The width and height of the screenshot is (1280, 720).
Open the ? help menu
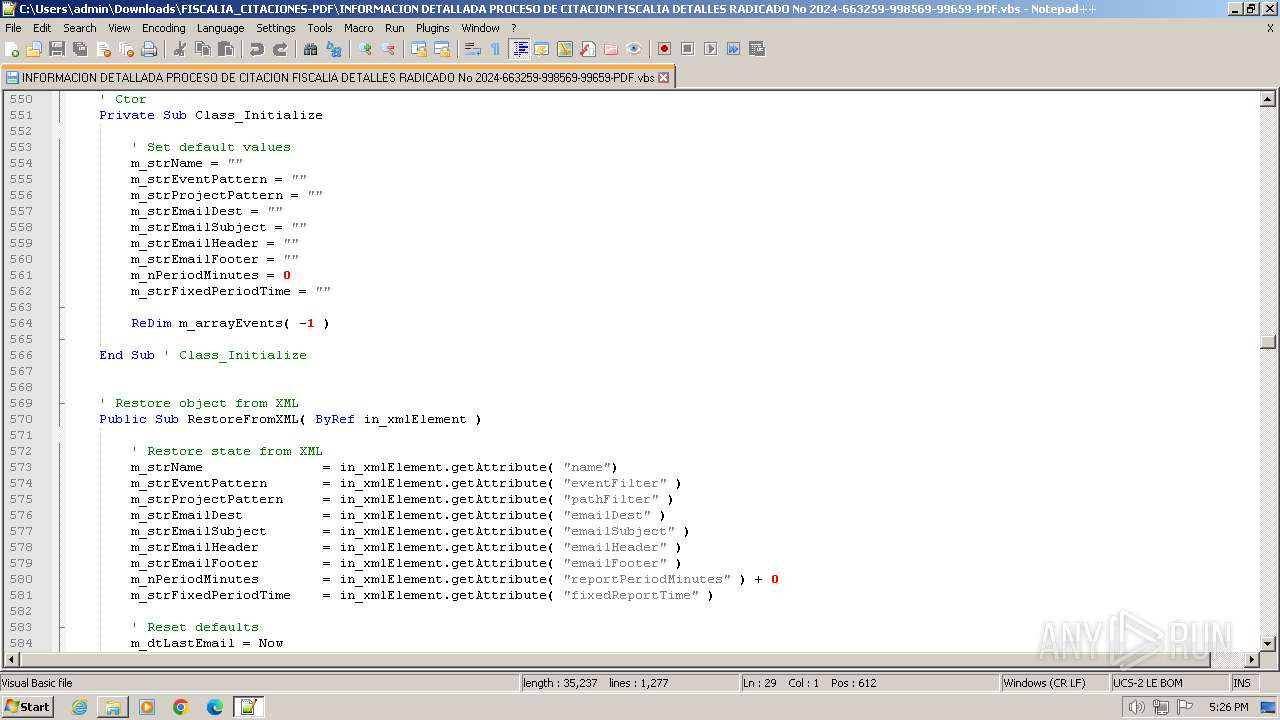[514, 28]
